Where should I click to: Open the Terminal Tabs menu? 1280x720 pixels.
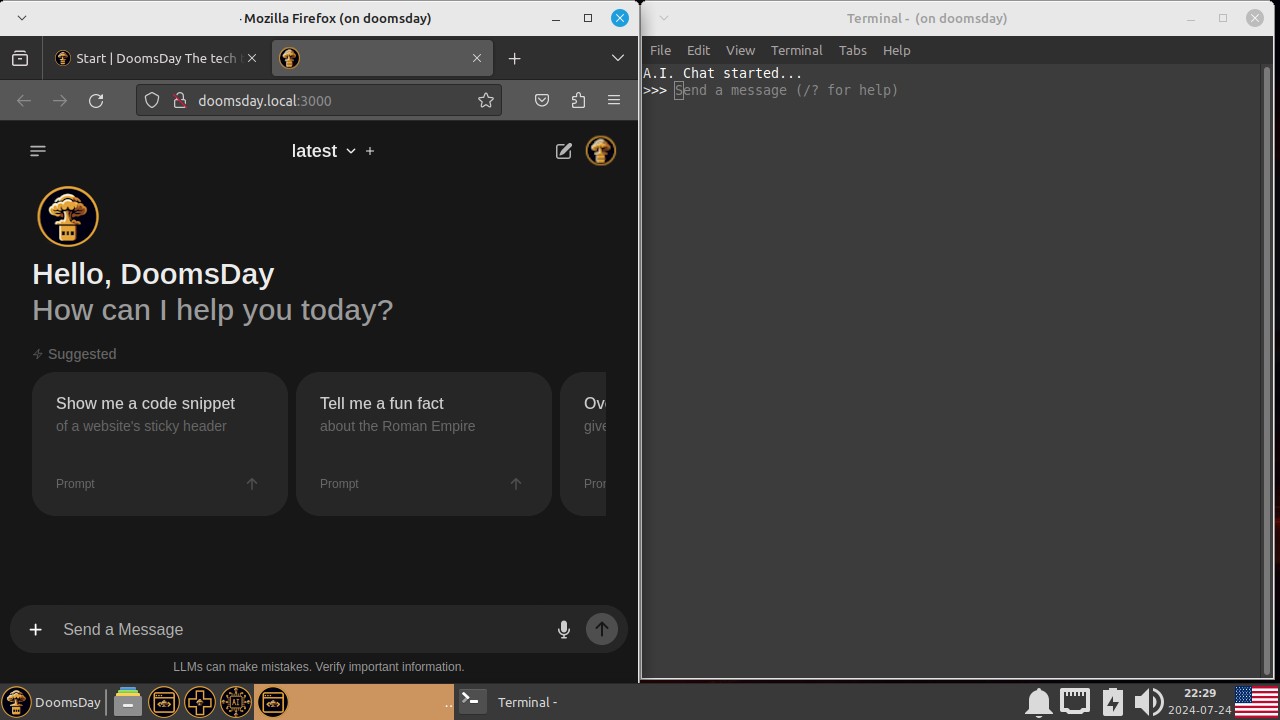[x=852, y=50]
